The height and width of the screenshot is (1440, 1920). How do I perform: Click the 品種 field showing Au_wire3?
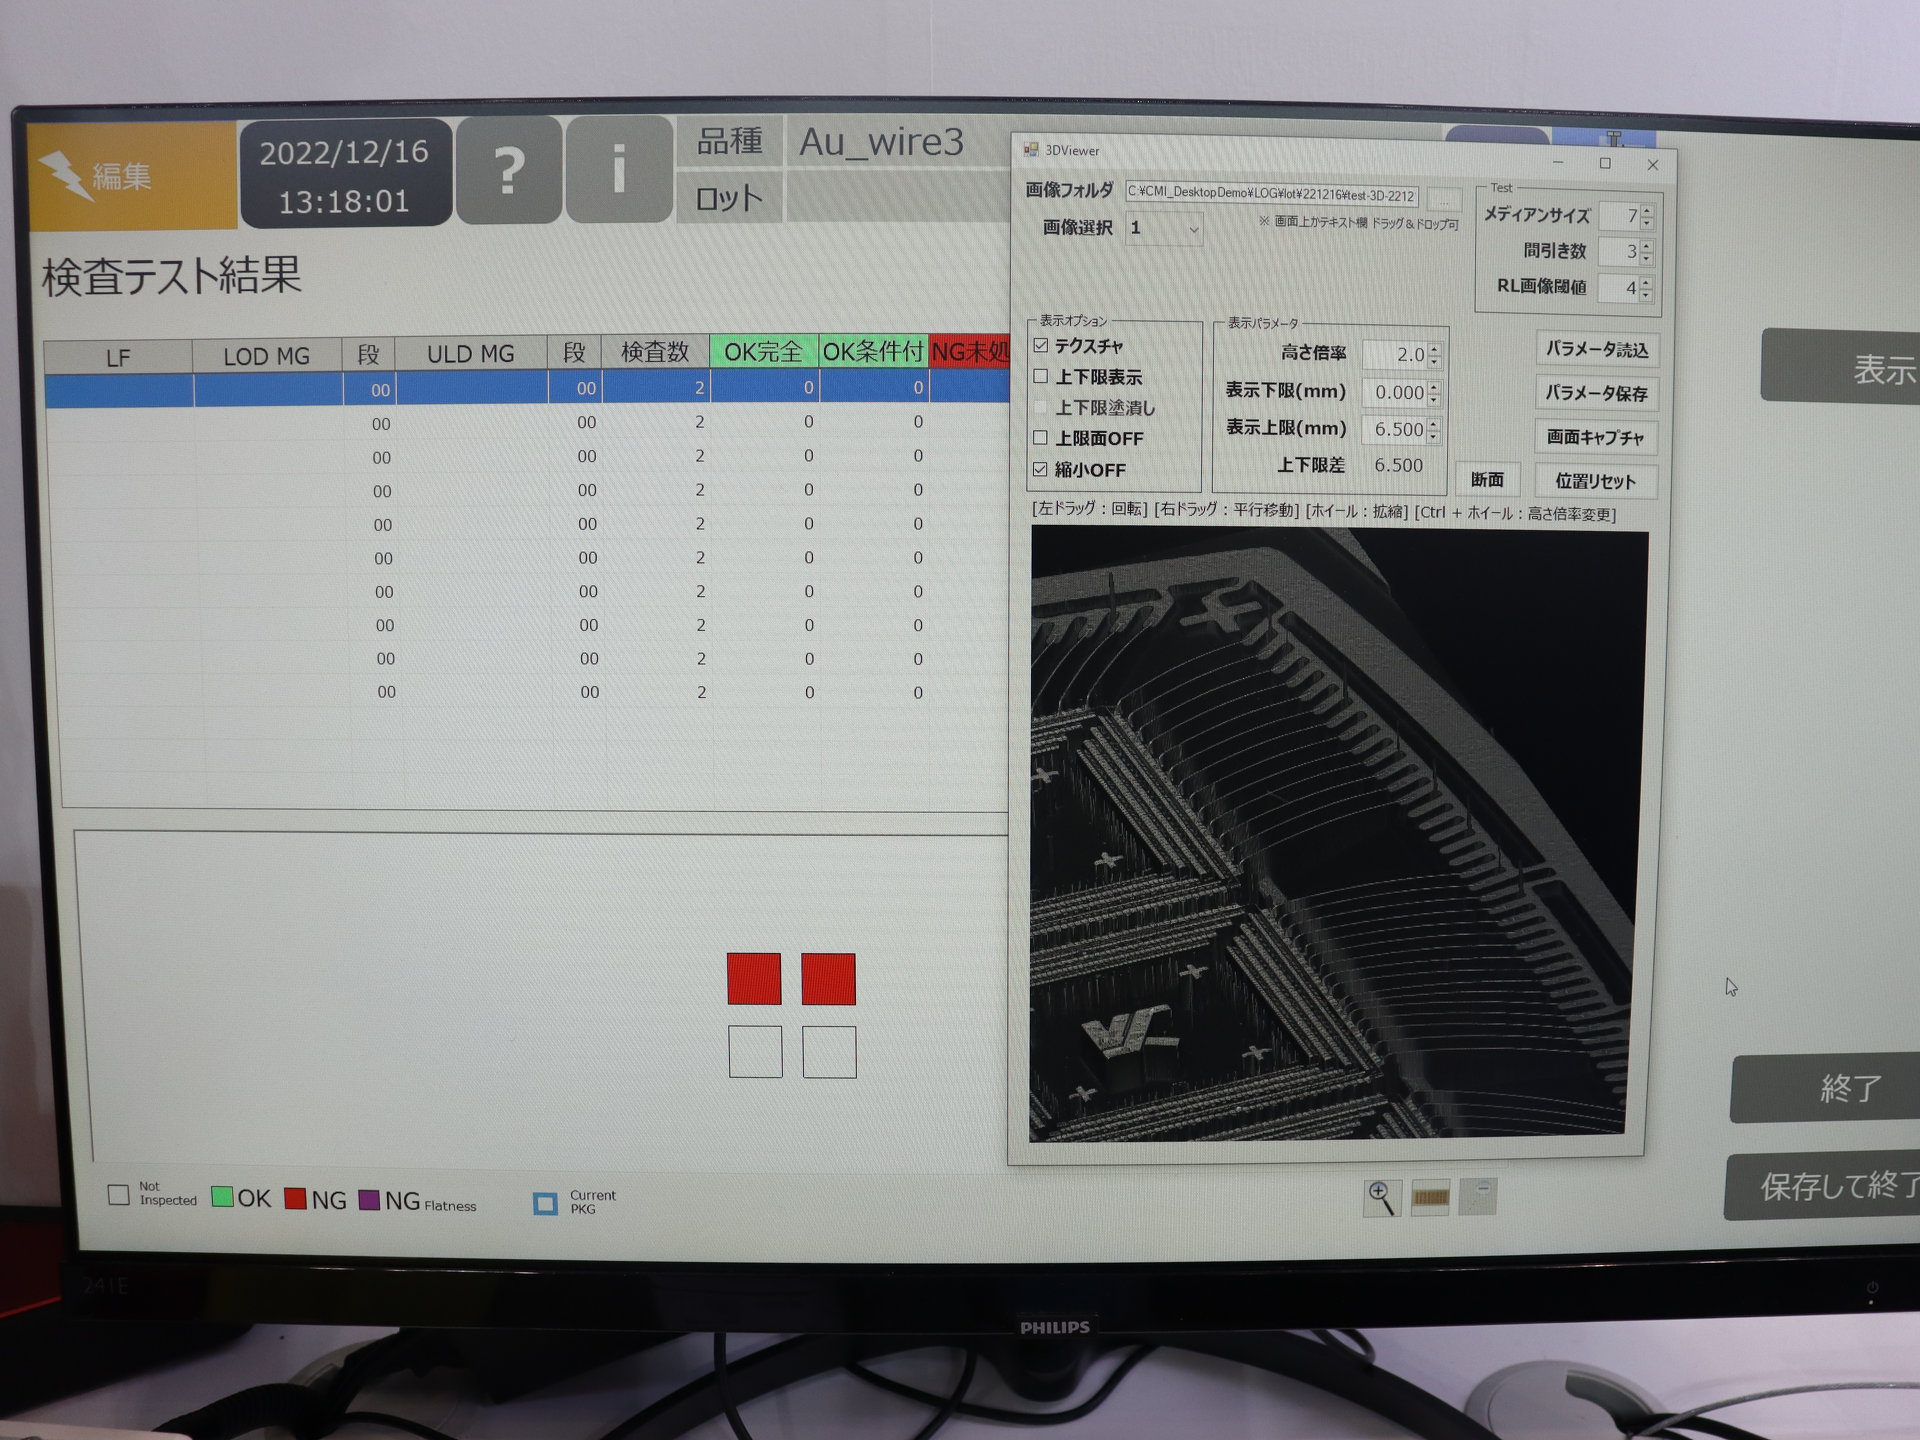coord(900,142)
